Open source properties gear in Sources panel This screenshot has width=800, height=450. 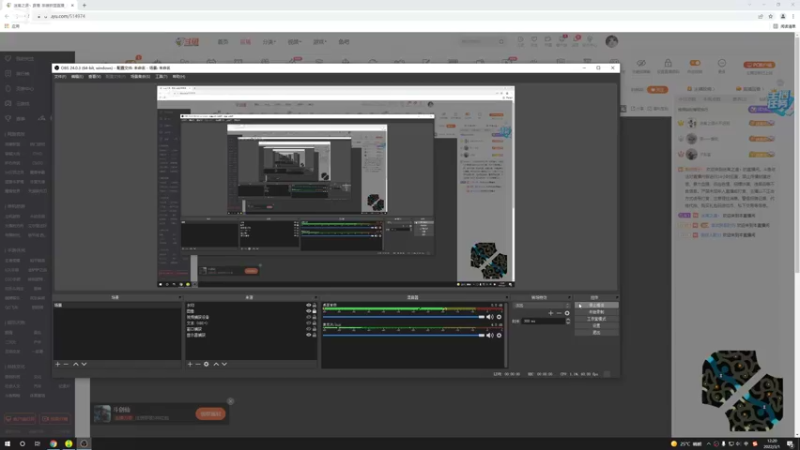click(206, 364)
